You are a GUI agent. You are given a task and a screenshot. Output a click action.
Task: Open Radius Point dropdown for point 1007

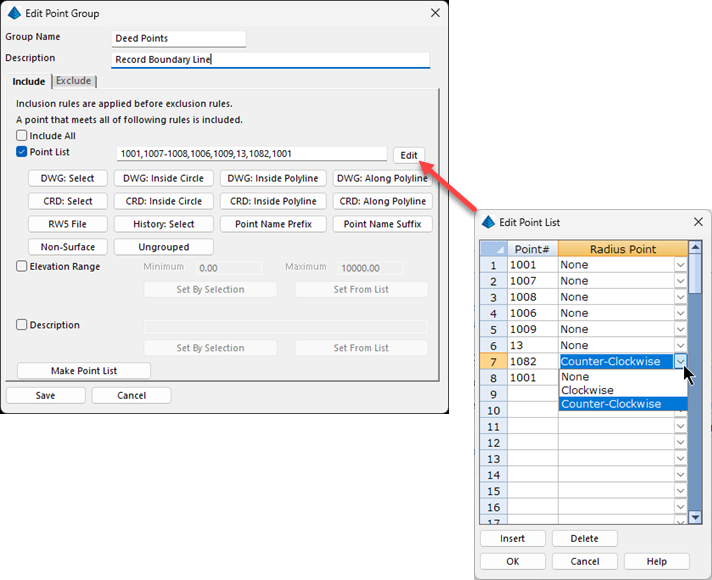[x=680, y=282]
